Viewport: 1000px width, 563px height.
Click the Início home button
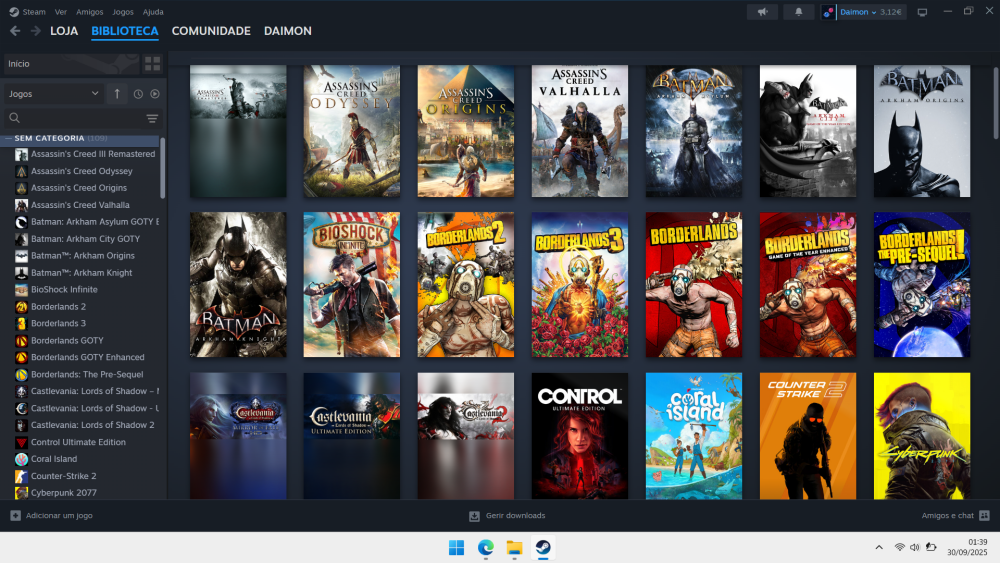coord(71,64)
